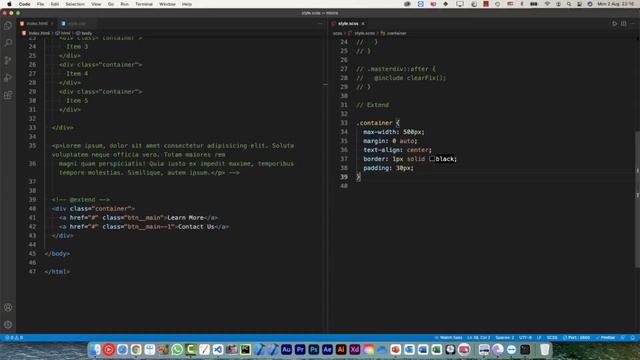Open the Go menu
The height and width of the screenshot is (360, 640).
coord(111,4)
